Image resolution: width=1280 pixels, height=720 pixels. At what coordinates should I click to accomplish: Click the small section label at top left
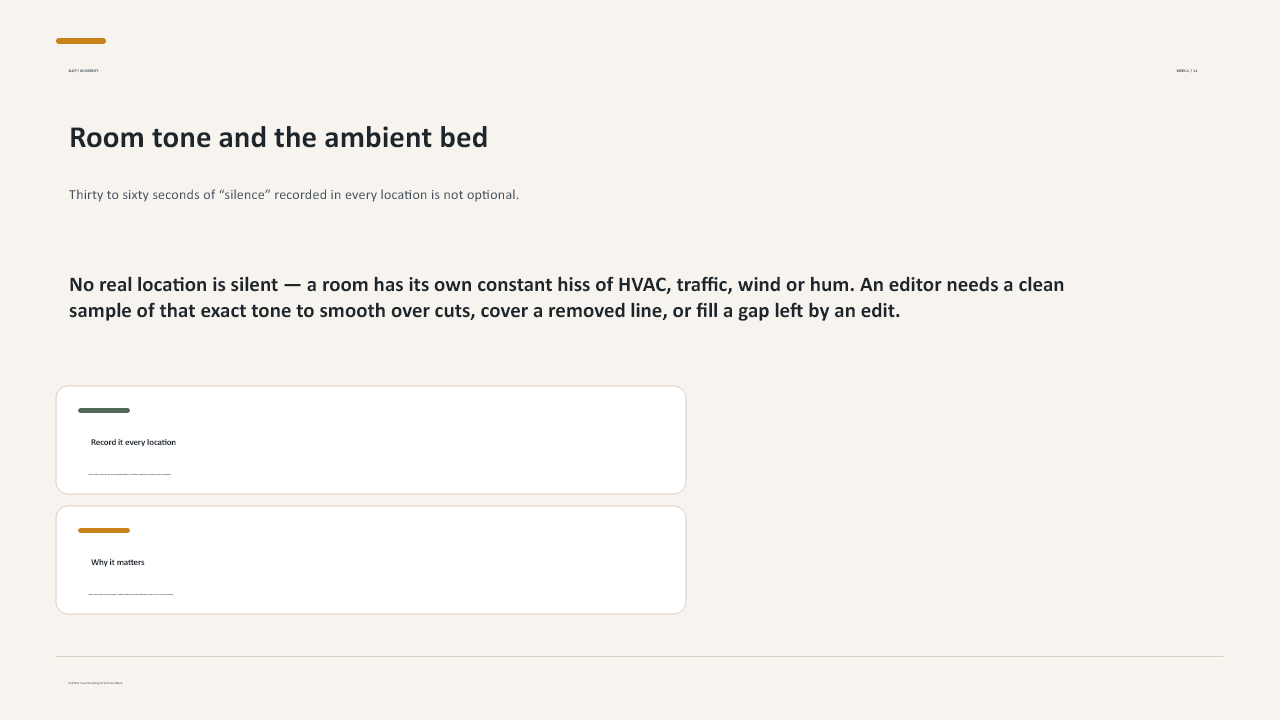[x=83, y=71]
